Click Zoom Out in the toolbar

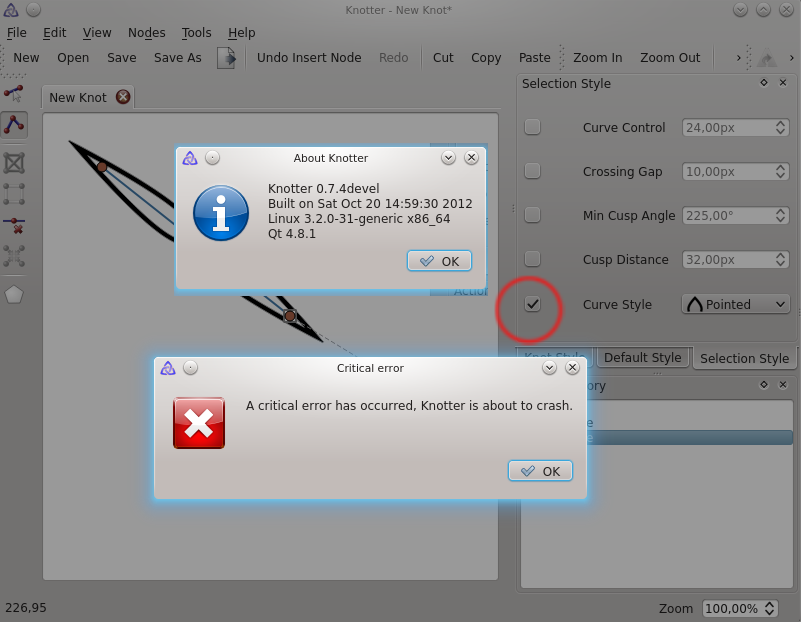pyautogui.click(x=670, y=58)
